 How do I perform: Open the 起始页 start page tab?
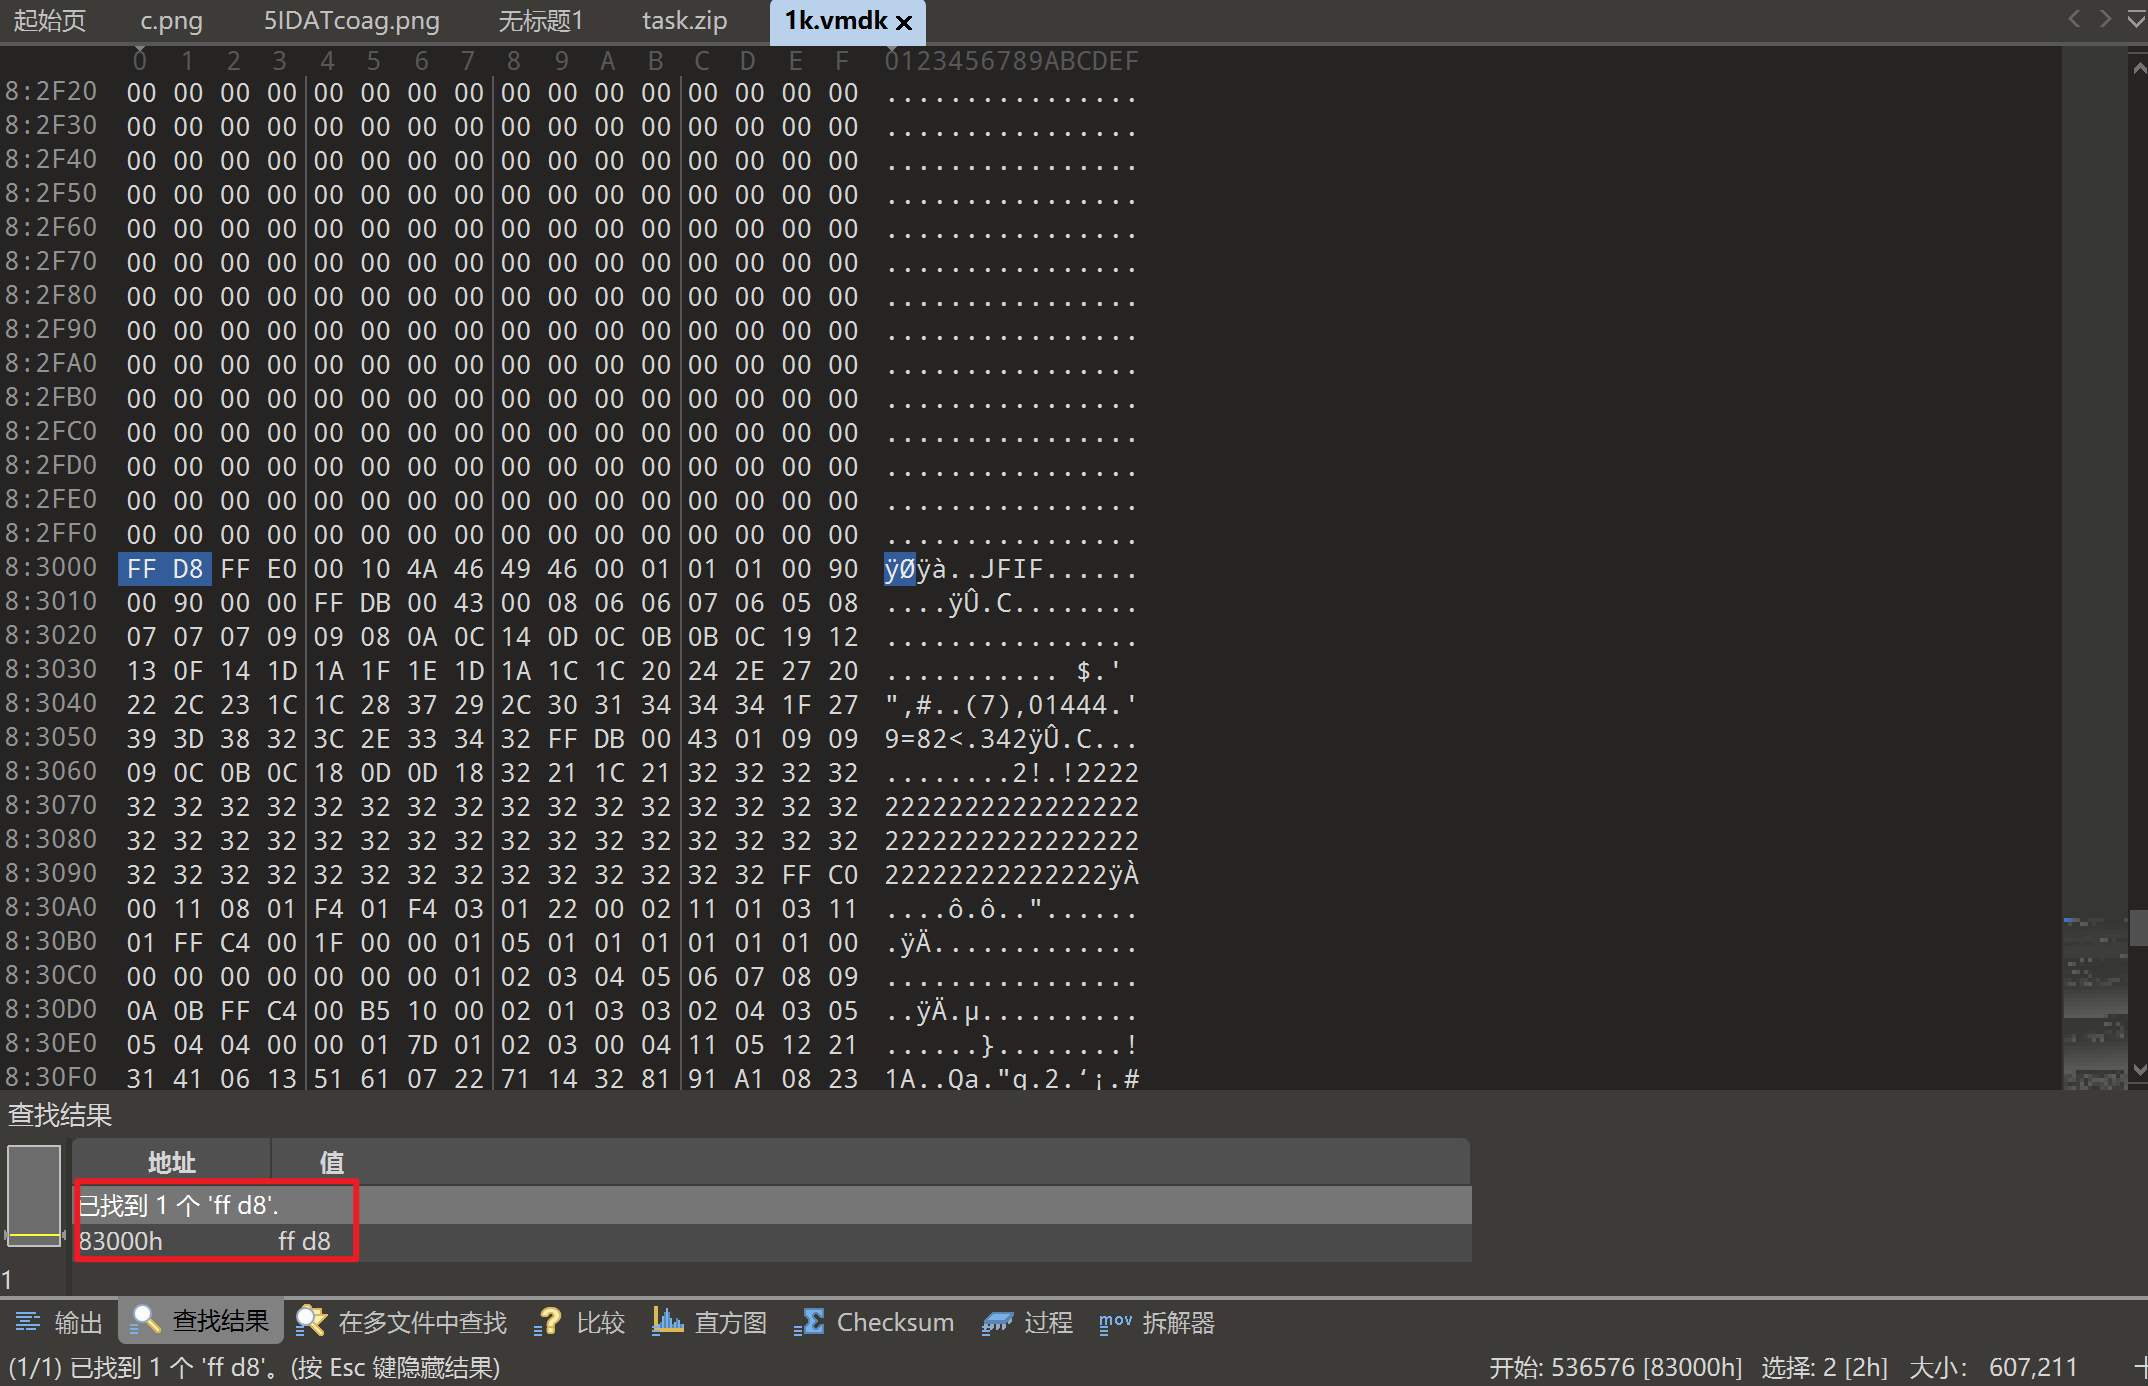pyautogui.click(x=50, y=21)
